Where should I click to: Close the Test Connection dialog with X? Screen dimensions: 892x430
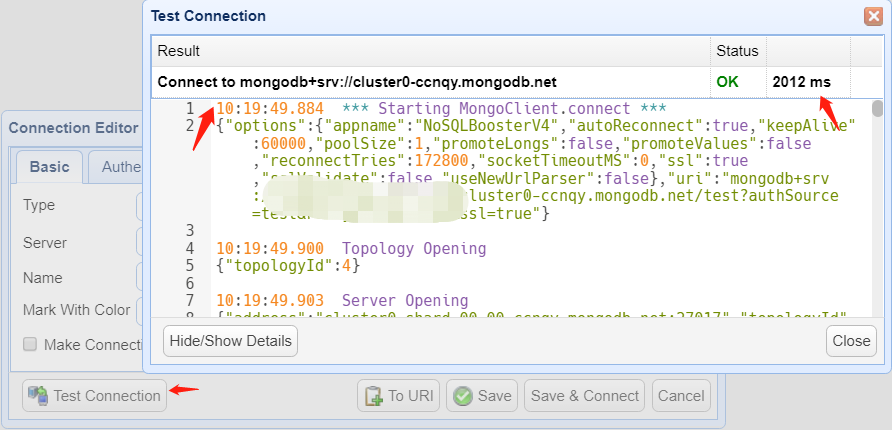coord(872,16)
